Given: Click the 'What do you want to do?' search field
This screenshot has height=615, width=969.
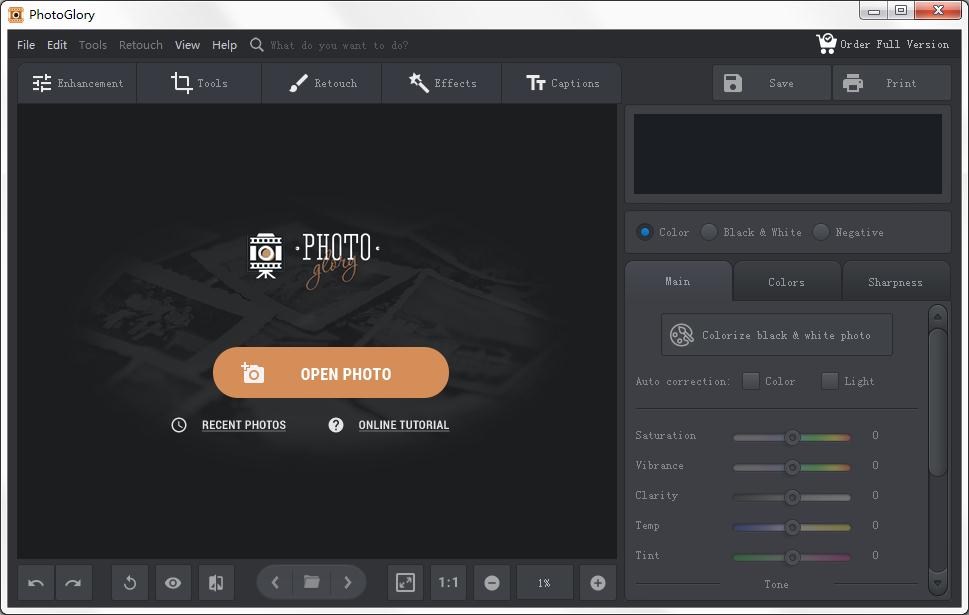Looking at the screenshot, I should pyautogui.click(x=339, y=45).
